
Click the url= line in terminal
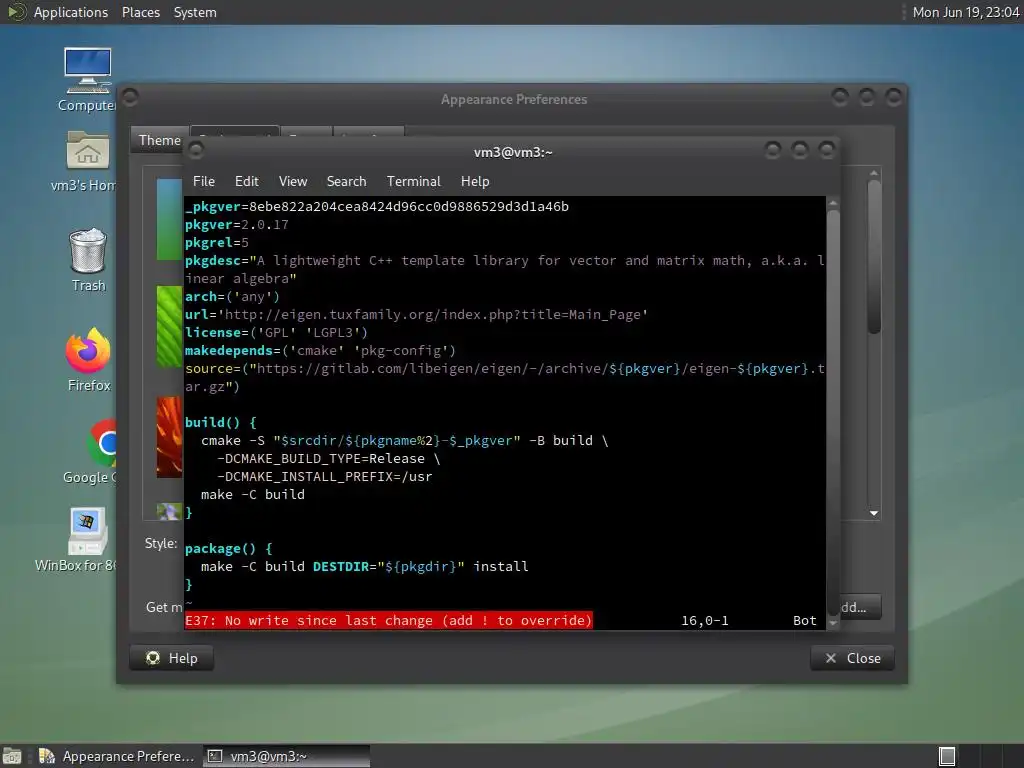click(416, 314)
